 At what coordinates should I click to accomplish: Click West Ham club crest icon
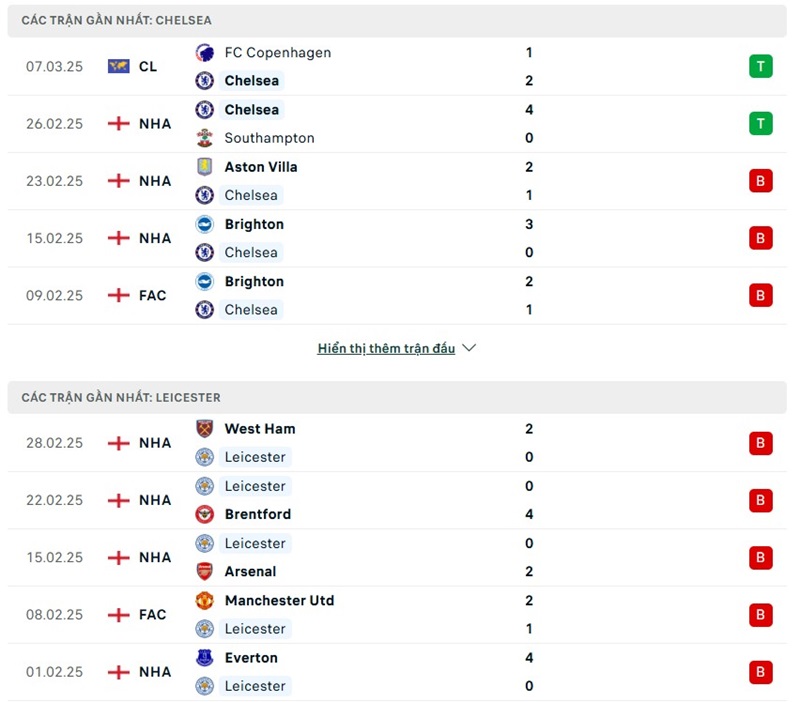coord(205,429)
